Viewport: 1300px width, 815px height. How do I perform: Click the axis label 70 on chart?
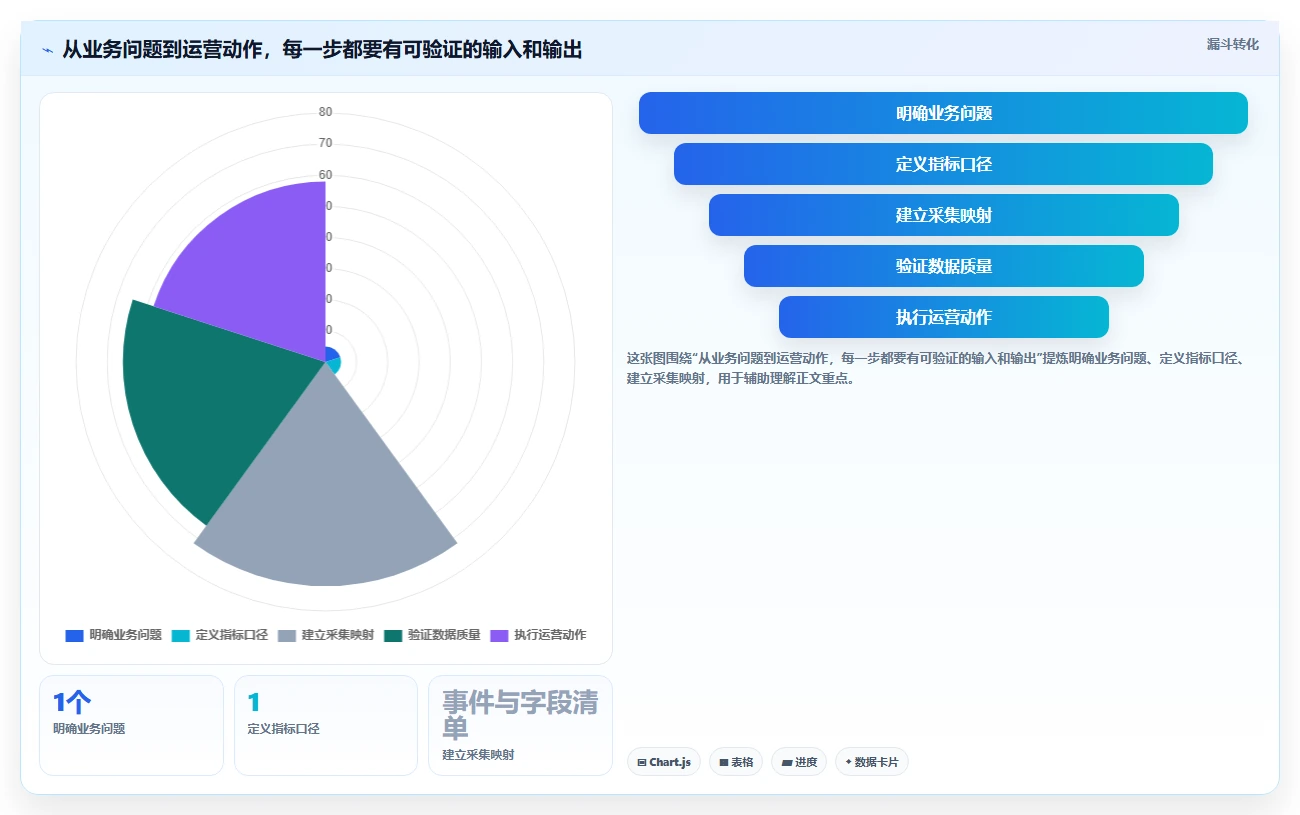click(x=326, y=143)
